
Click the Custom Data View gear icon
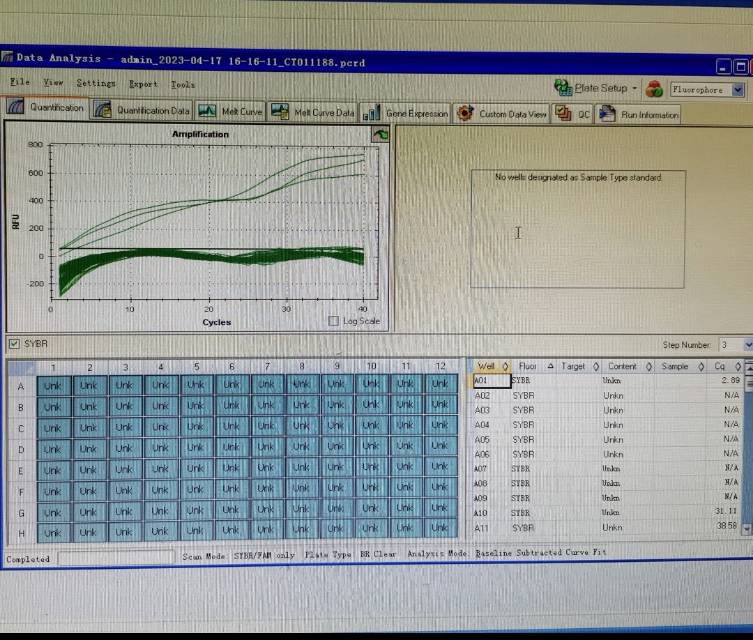[x=465, y=114]
